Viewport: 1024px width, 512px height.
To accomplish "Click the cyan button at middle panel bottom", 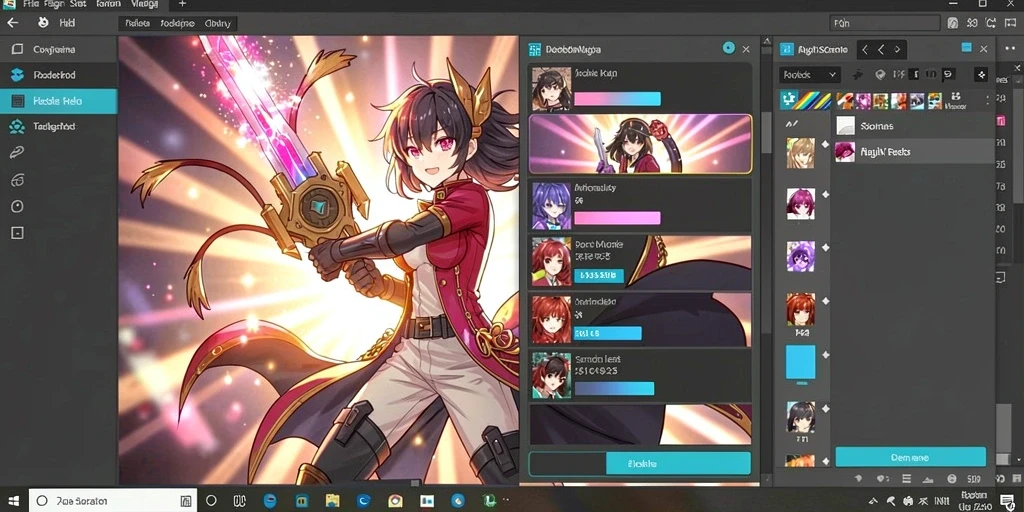I will (678, 463).
